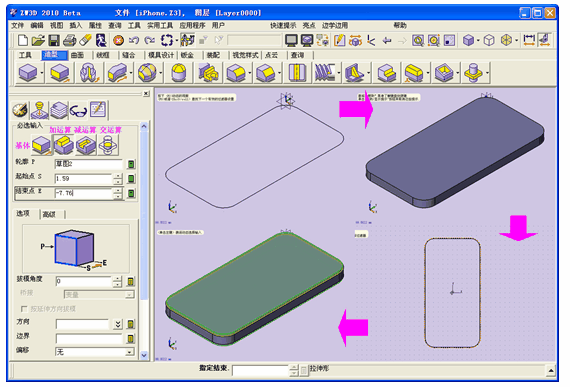570x387 pixels.
Task: Close the left input panel
Action: 146,93
